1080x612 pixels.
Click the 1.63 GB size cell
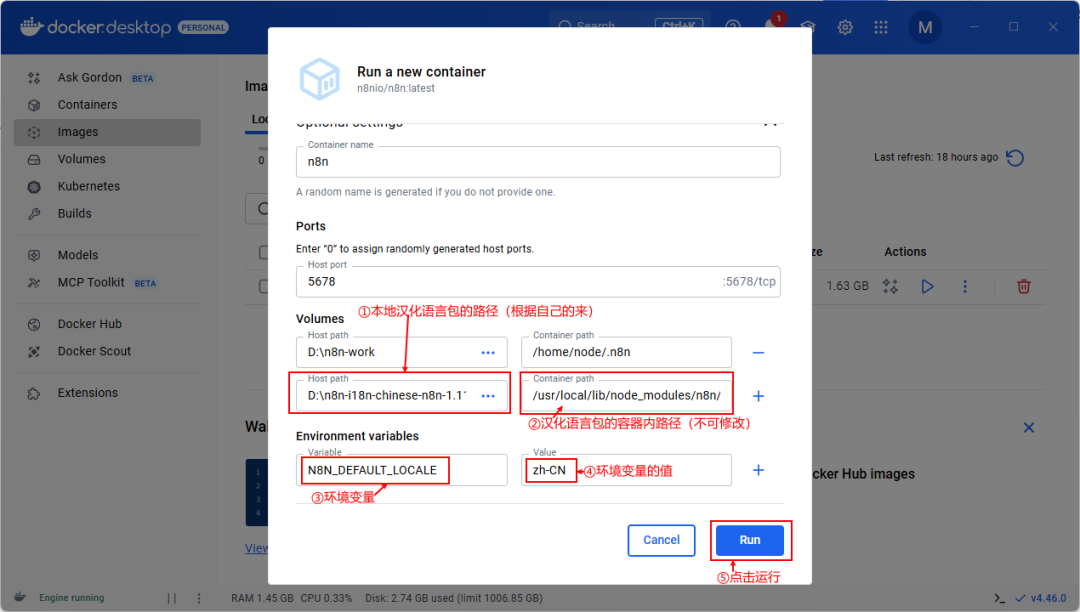coord(847,286)
